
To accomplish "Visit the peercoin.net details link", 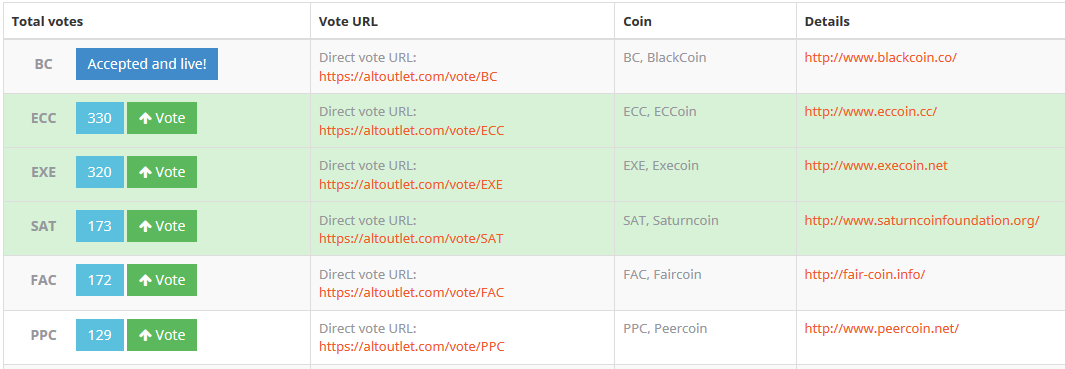I will pos(882,328).
